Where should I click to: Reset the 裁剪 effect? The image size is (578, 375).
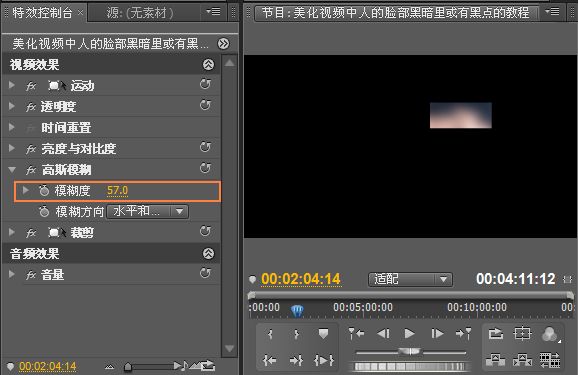click(x=205, y=232)
